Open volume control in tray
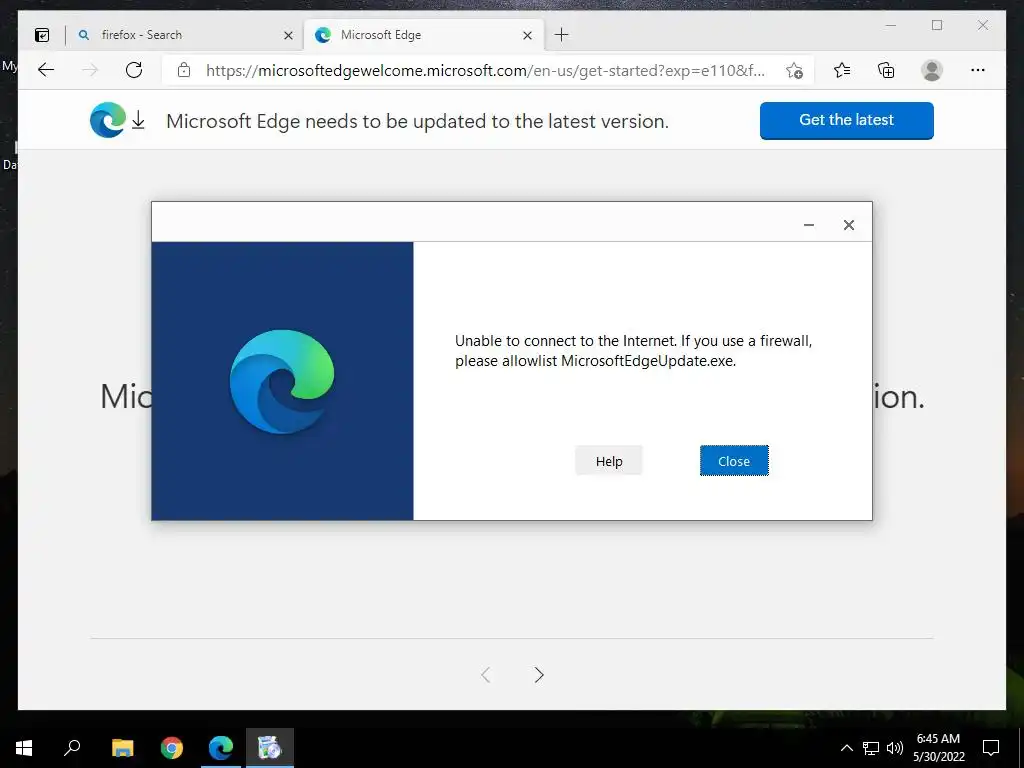 (895, 748)
